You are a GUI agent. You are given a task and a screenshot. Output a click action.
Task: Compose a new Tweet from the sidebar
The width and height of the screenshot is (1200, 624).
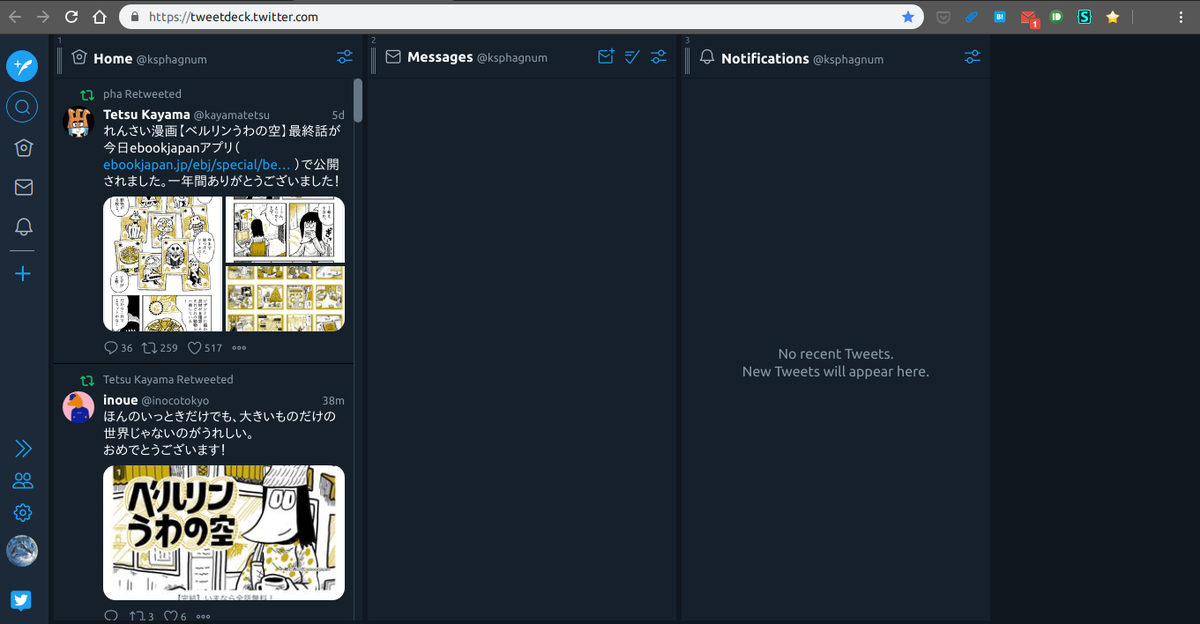click(x=22, y=65)
